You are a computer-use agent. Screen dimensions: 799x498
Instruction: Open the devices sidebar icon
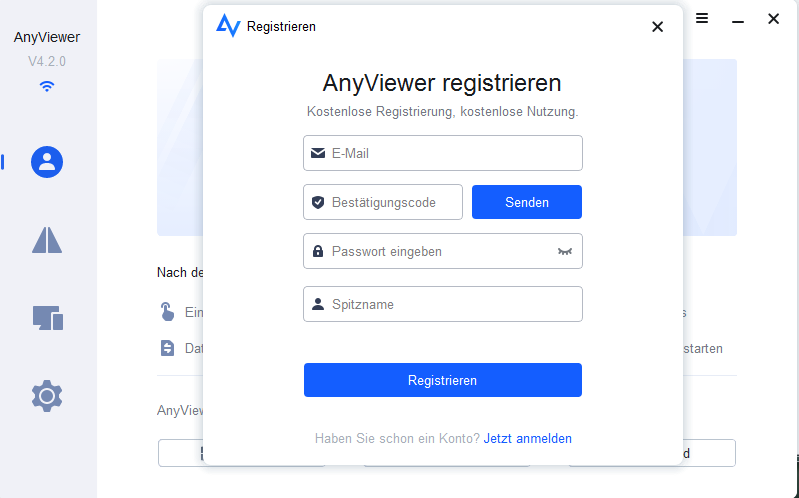pos(47,318)
